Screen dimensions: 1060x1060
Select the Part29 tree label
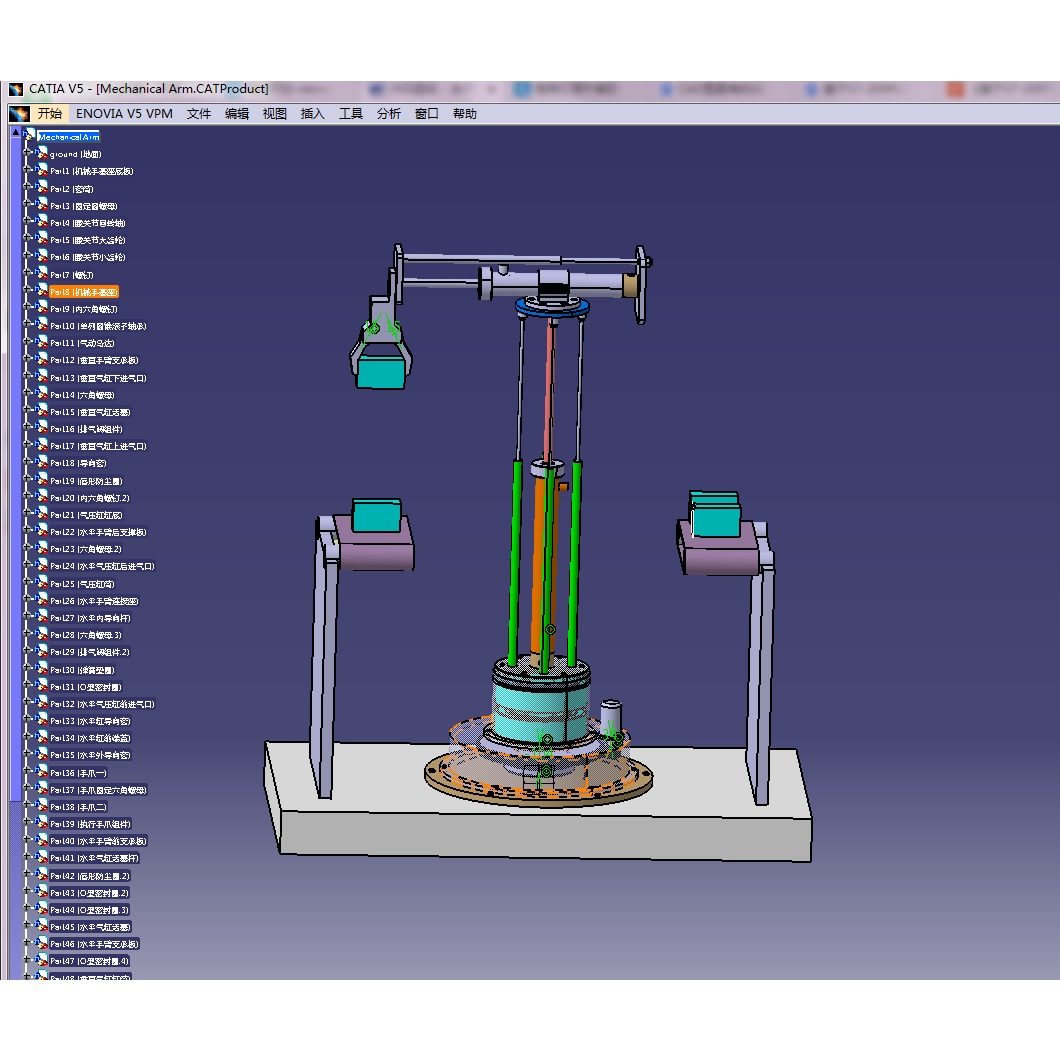pyautogui.click(x=90, y=652)
